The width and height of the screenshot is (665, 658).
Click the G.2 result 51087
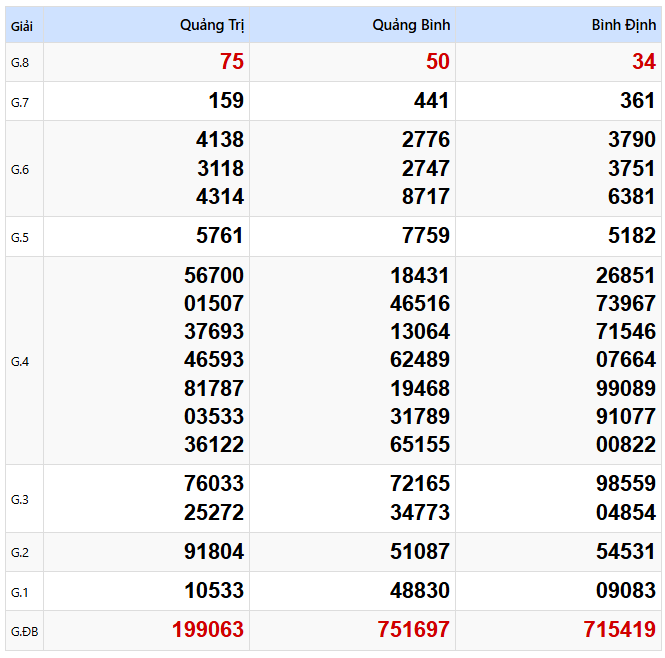tap(420, 552)
